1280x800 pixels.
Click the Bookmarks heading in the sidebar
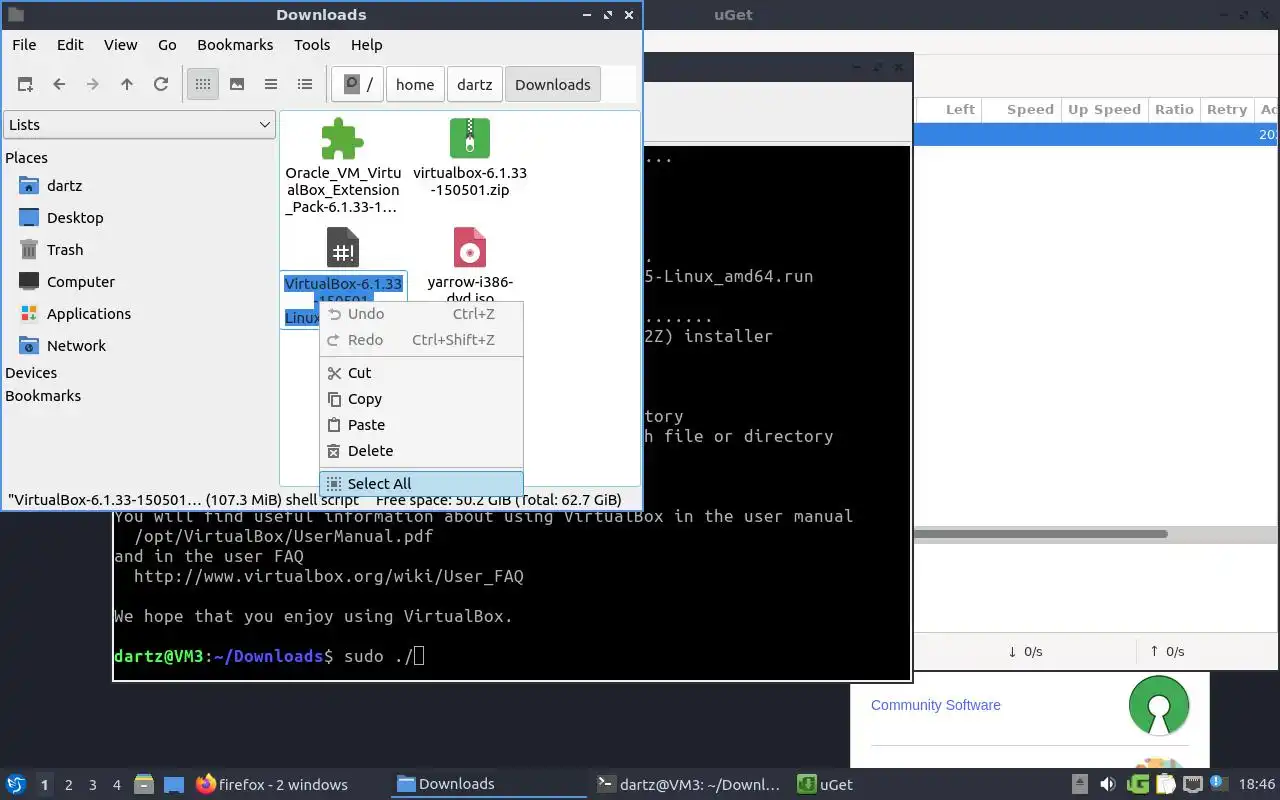click(43, 396)
